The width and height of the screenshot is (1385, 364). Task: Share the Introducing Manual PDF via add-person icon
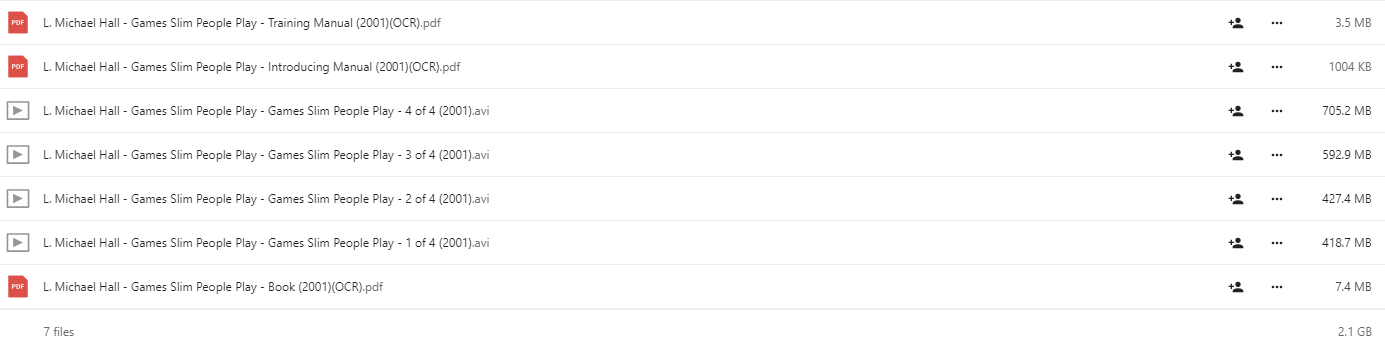(x=1235, y=67)
